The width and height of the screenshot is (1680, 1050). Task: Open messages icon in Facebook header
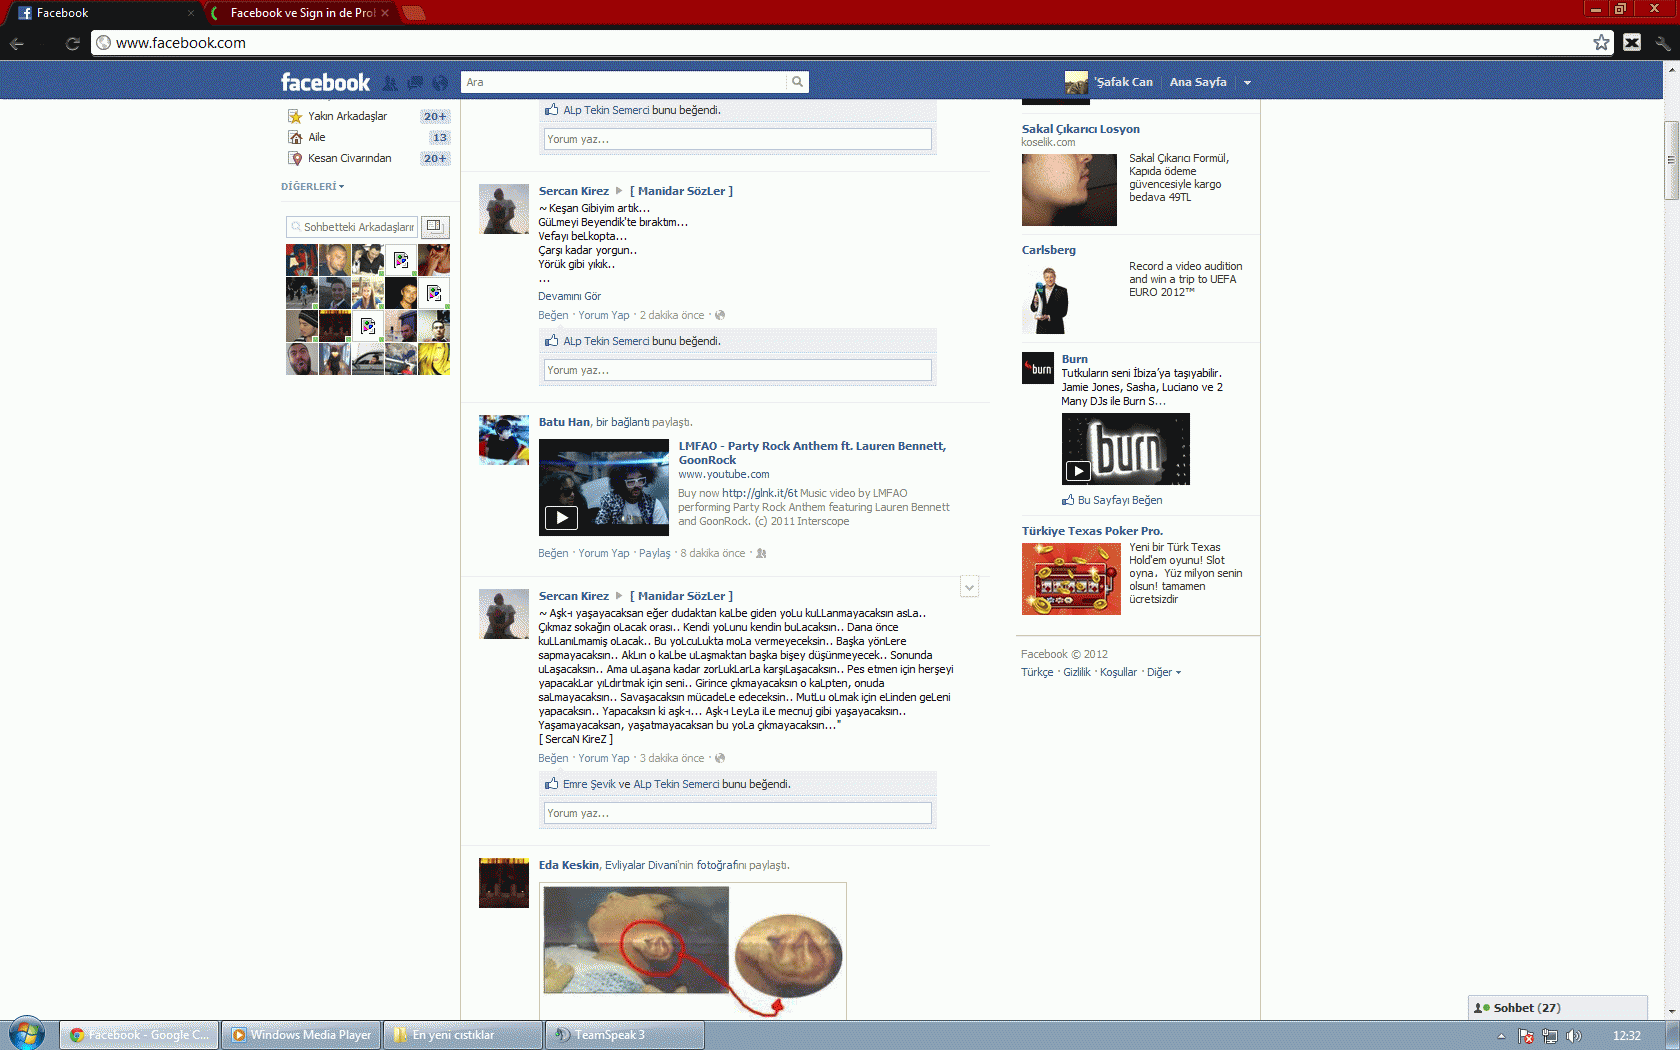tap(414, 83)
